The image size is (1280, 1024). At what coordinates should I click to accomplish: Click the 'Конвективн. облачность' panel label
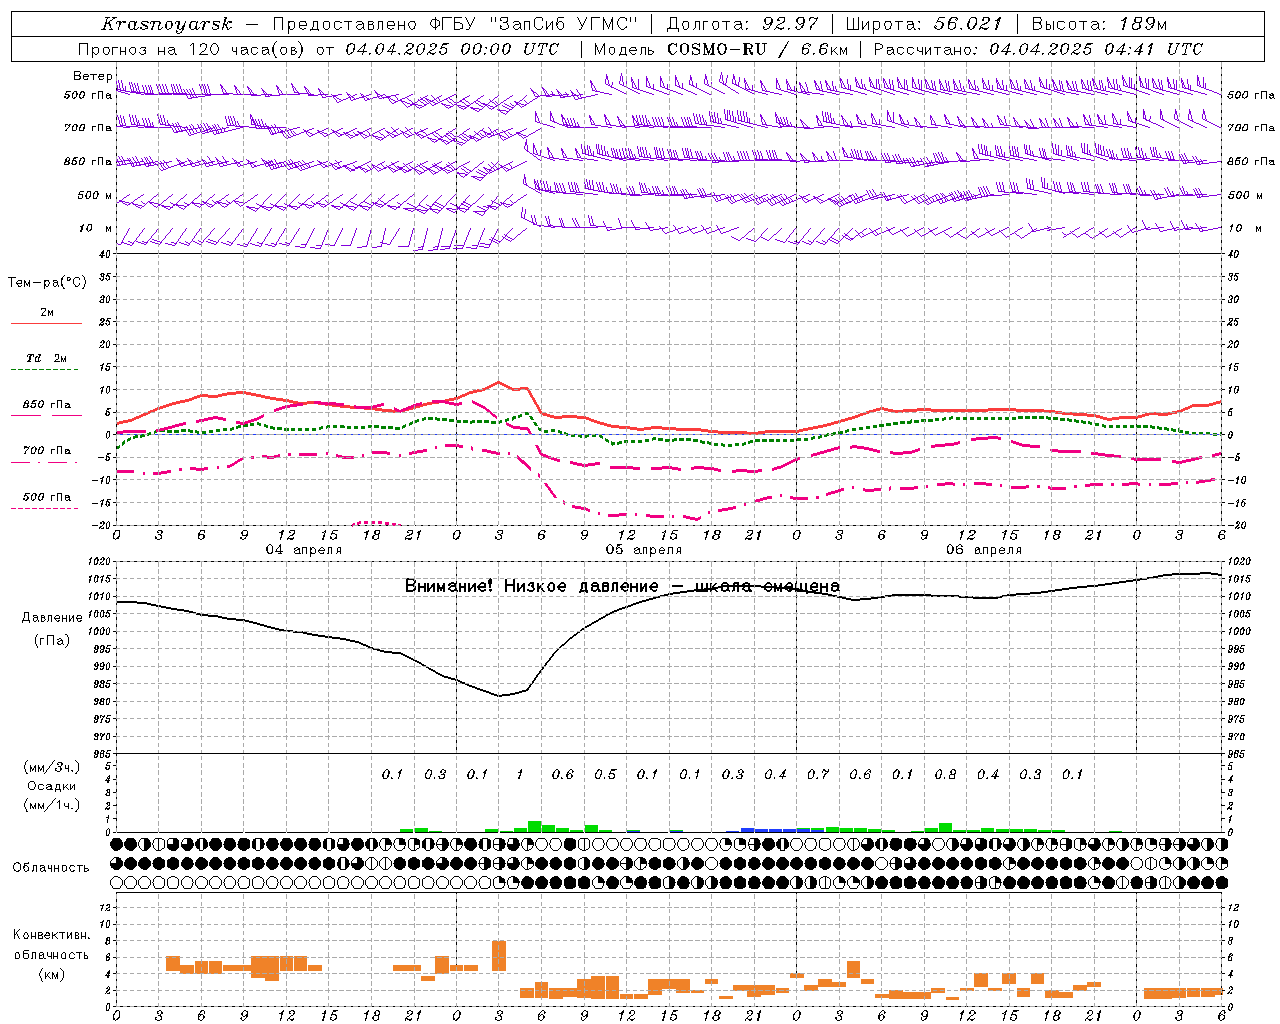pyautogui.click(x=51, y=945)
